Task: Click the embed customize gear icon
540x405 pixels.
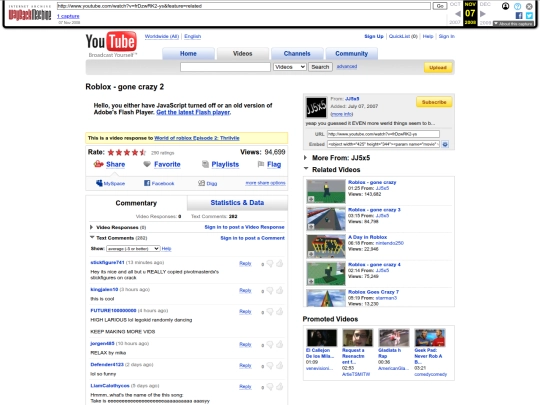Action: [445, 144]
